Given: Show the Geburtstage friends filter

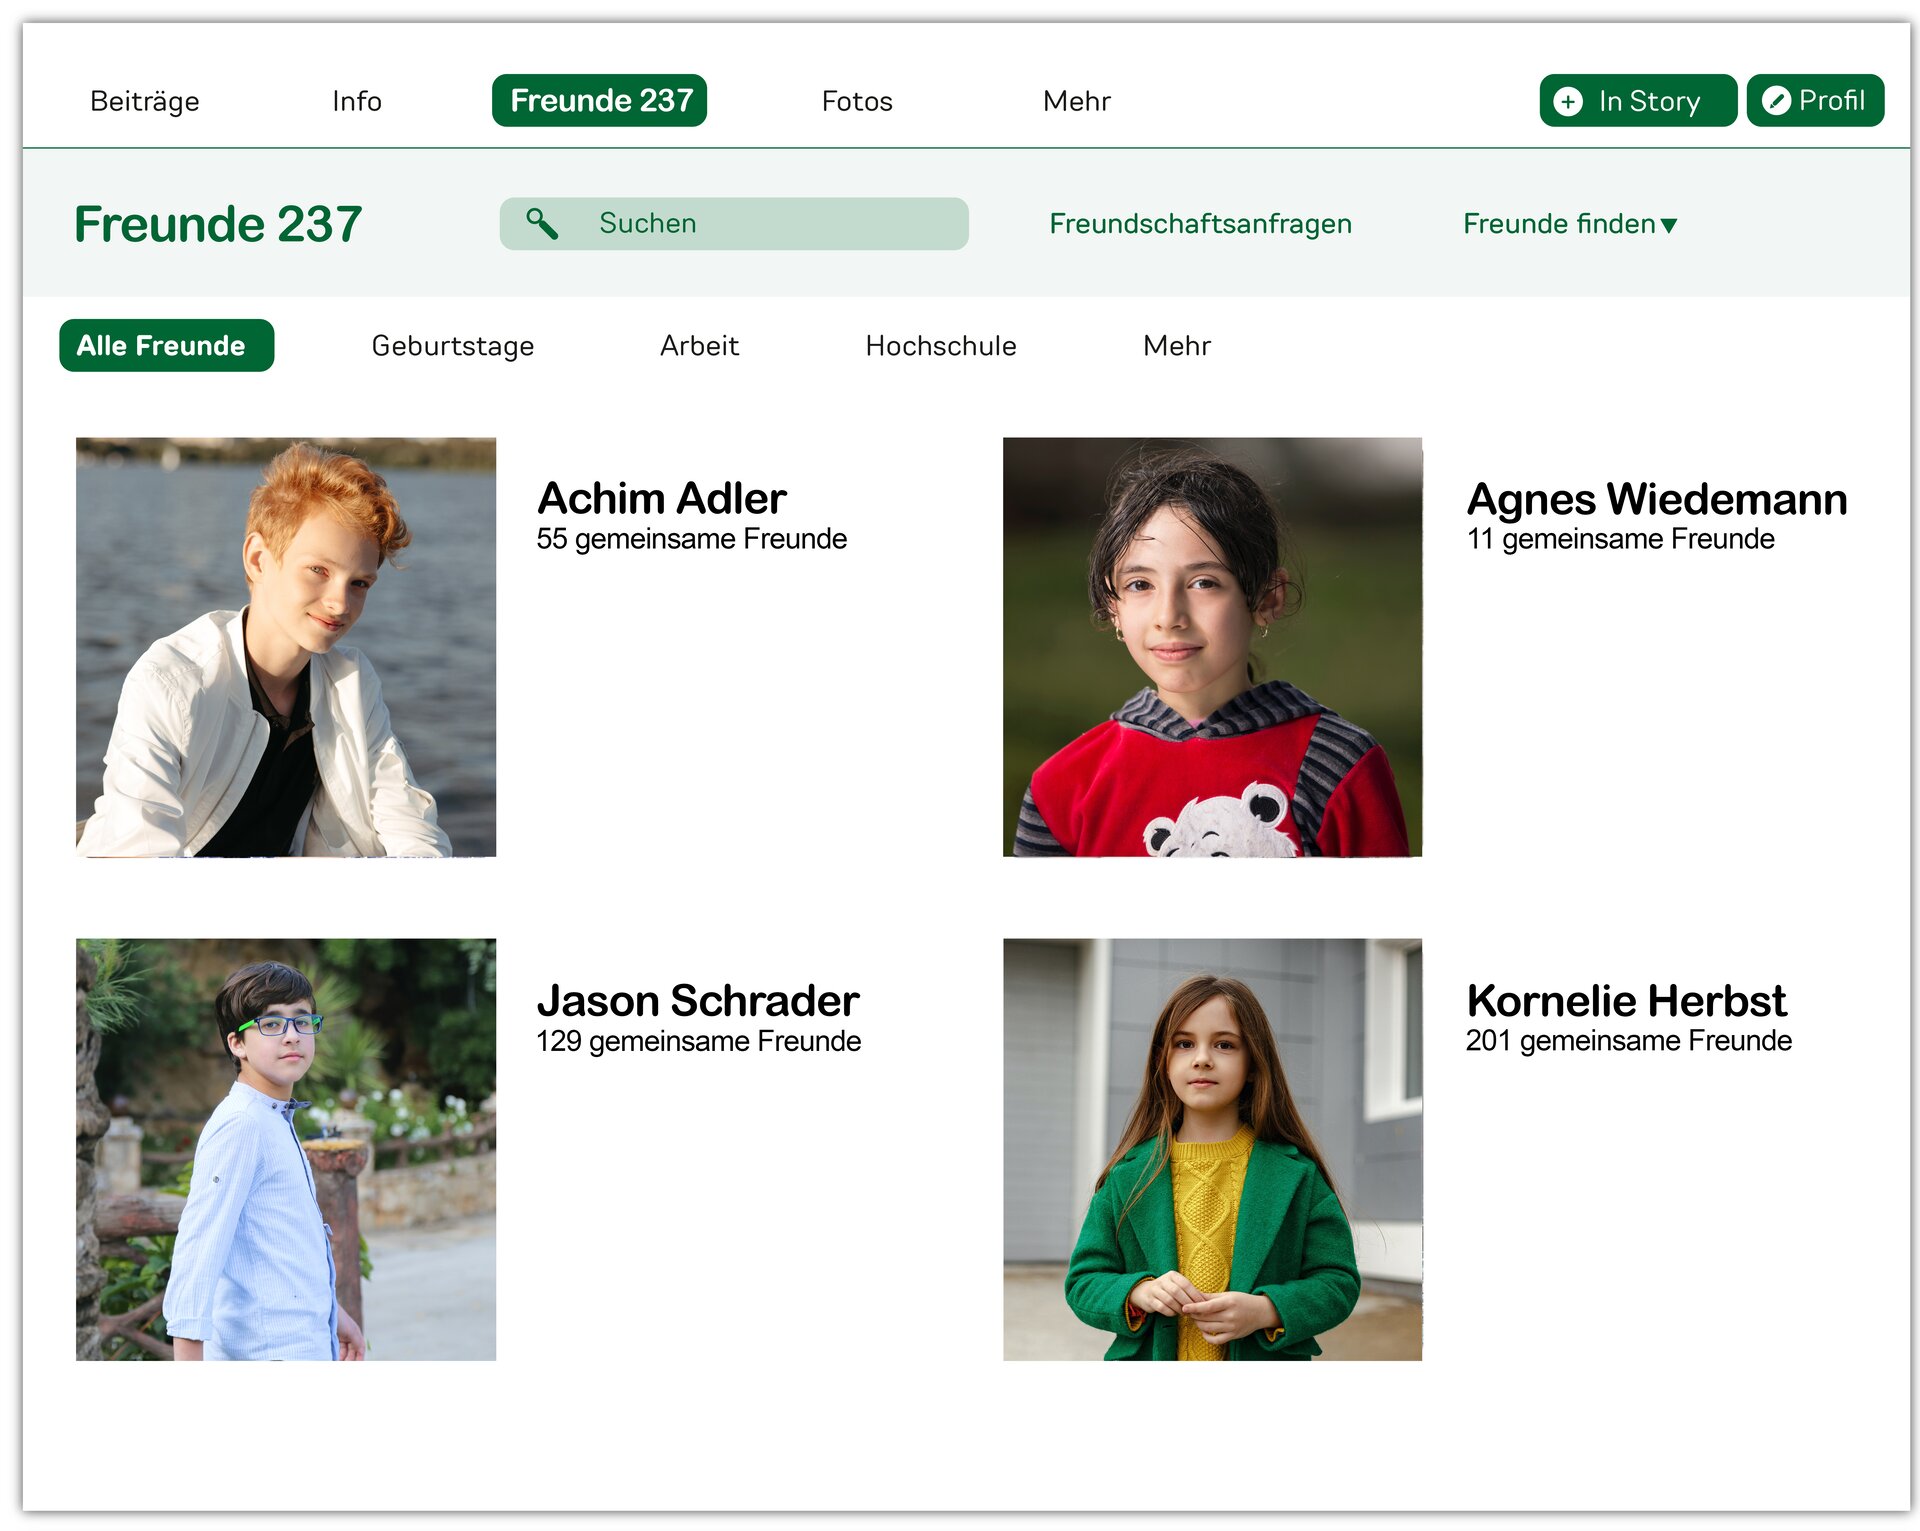Looking at the screenshot, I should point(452,346).
